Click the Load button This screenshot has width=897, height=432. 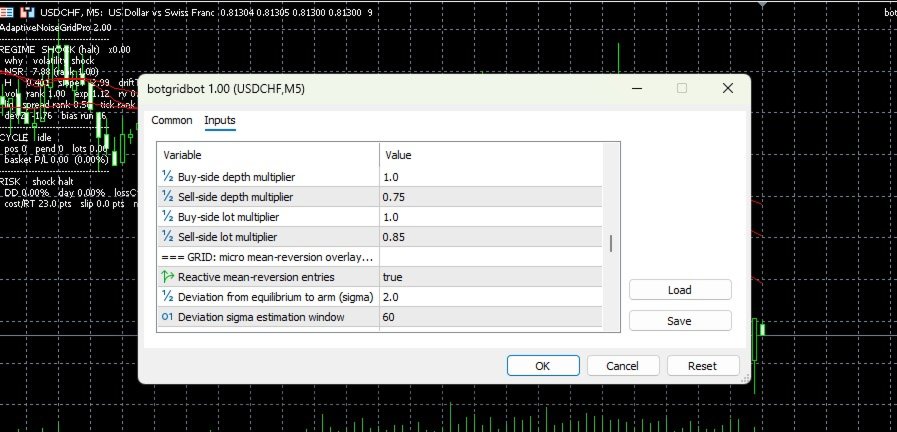point(680,290)
